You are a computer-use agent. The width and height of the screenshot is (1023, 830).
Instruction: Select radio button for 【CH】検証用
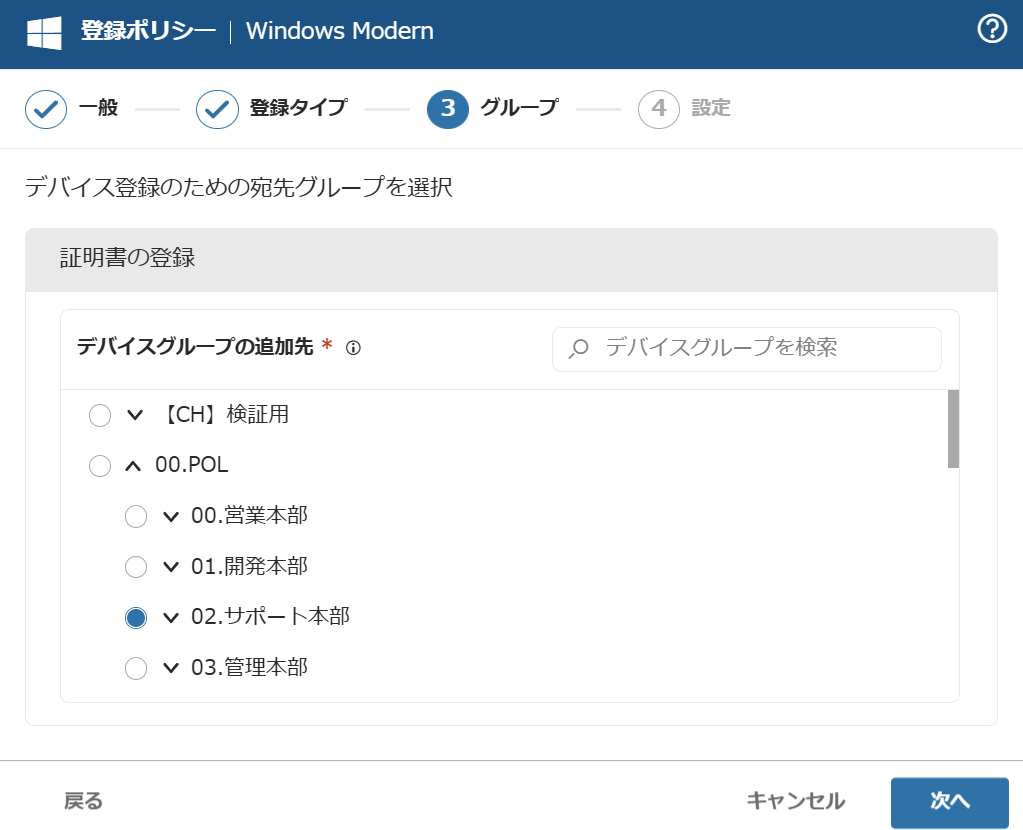pos(100,415)
